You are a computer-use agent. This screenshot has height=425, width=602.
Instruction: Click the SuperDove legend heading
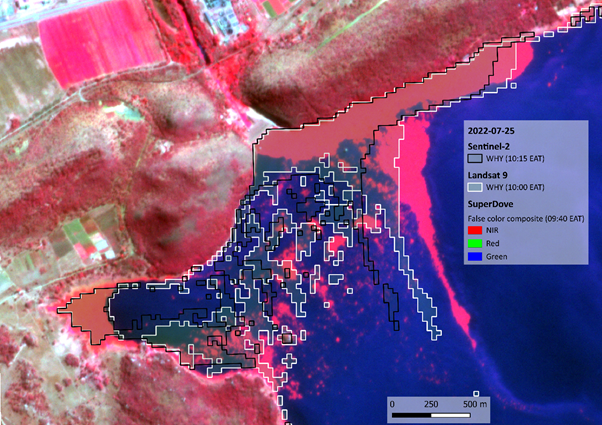(x=490, y=204)
